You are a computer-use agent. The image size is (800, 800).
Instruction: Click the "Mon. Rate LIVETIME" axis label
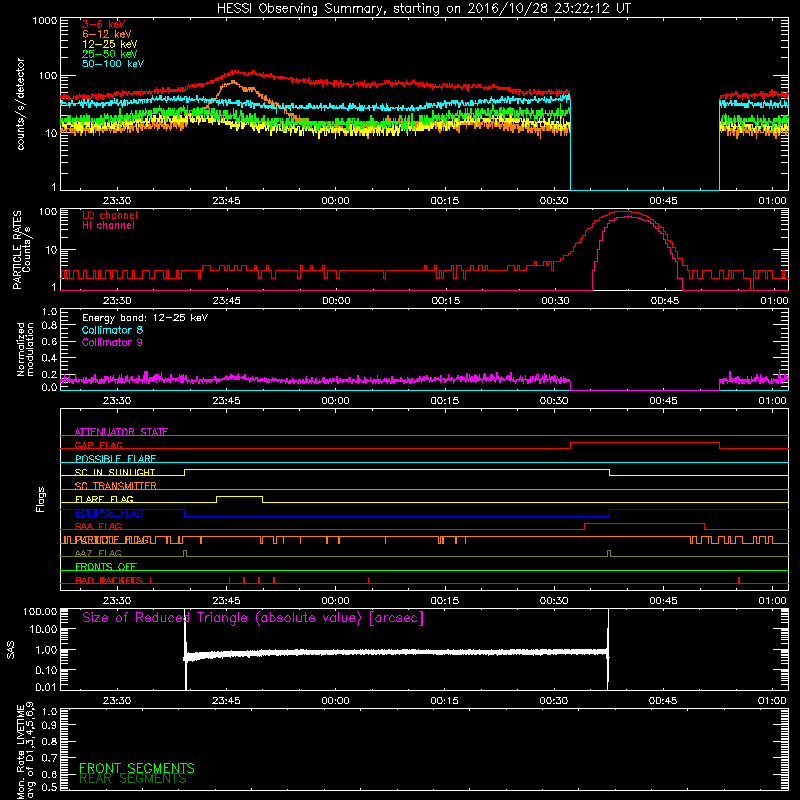tap(20, 752)
